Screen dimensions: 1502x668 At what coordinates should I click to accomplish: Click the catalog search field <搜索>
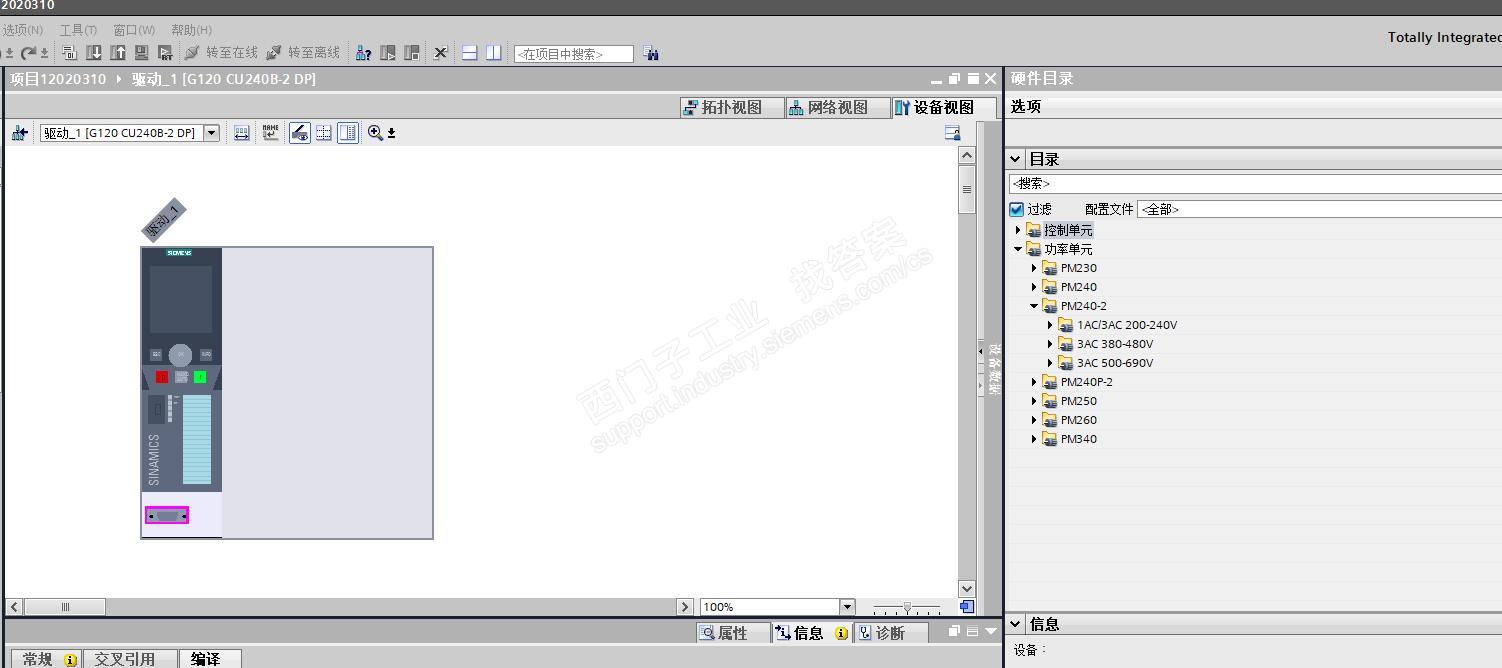pos(1255,183)
